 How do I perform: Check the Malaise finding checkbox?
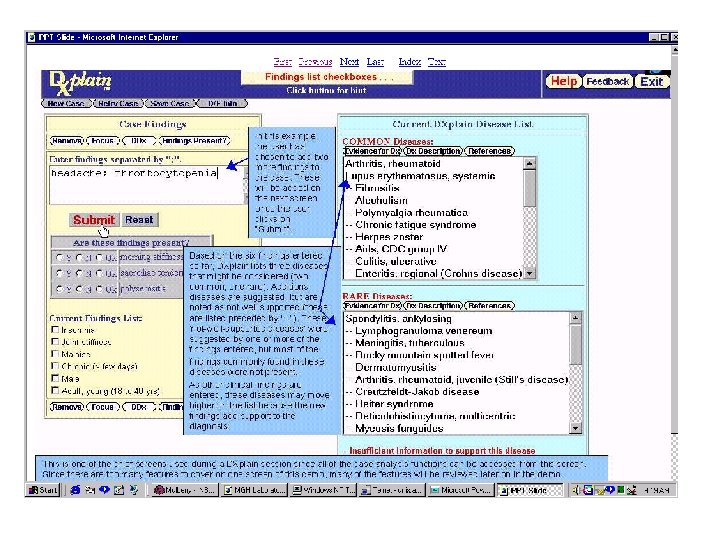click(x=55, y=354)
